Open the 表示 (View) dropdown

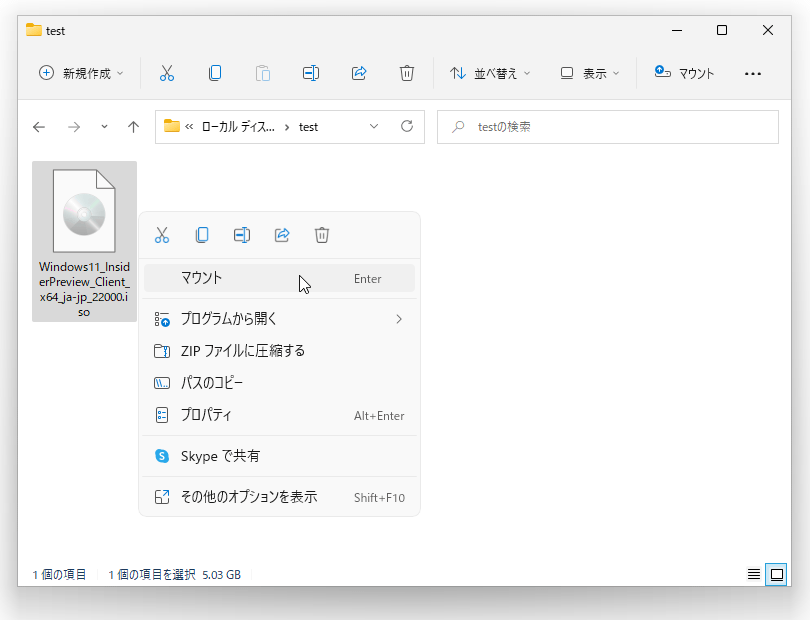(589, 73)
